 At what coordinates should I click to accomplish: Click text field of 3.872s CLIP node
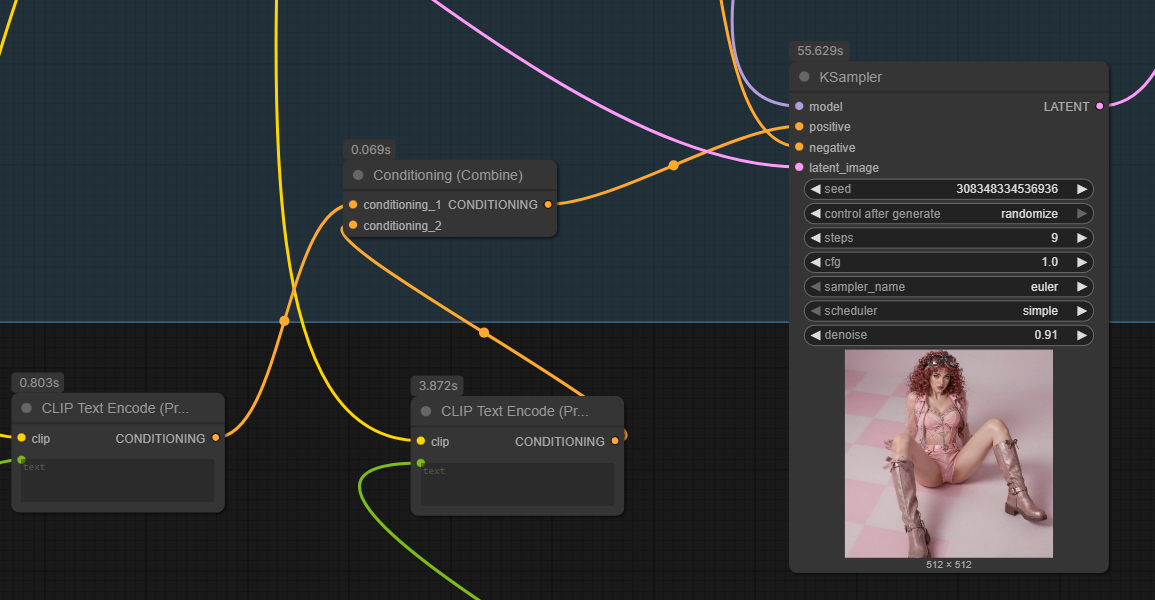517,484
